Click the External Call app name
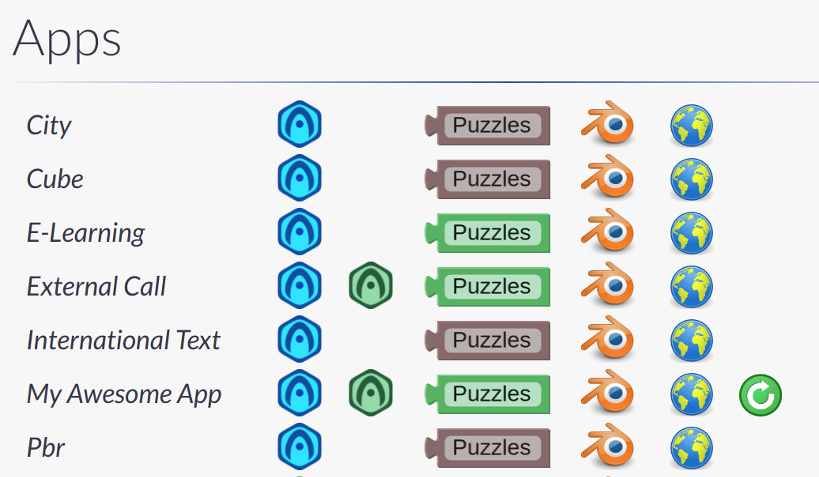 (96, 286)
